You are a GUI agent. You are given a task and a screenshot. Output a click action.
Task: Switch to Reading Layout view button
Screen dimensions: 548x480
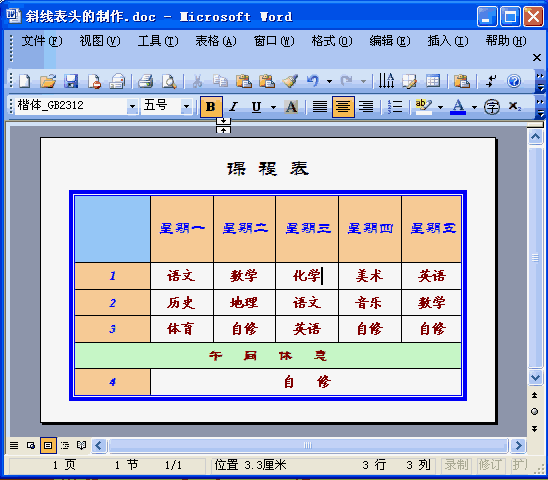point(81,445)
